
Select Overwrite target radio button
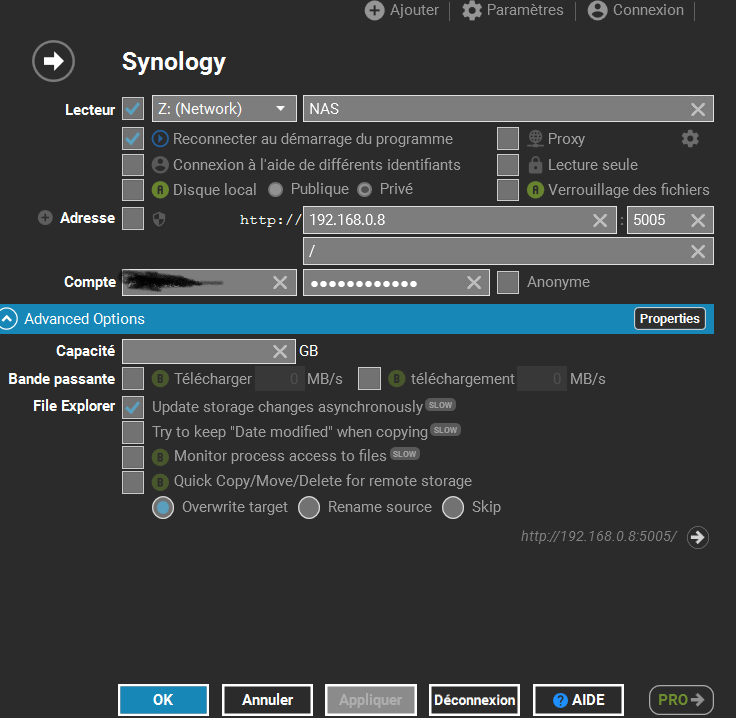point(163,508)
